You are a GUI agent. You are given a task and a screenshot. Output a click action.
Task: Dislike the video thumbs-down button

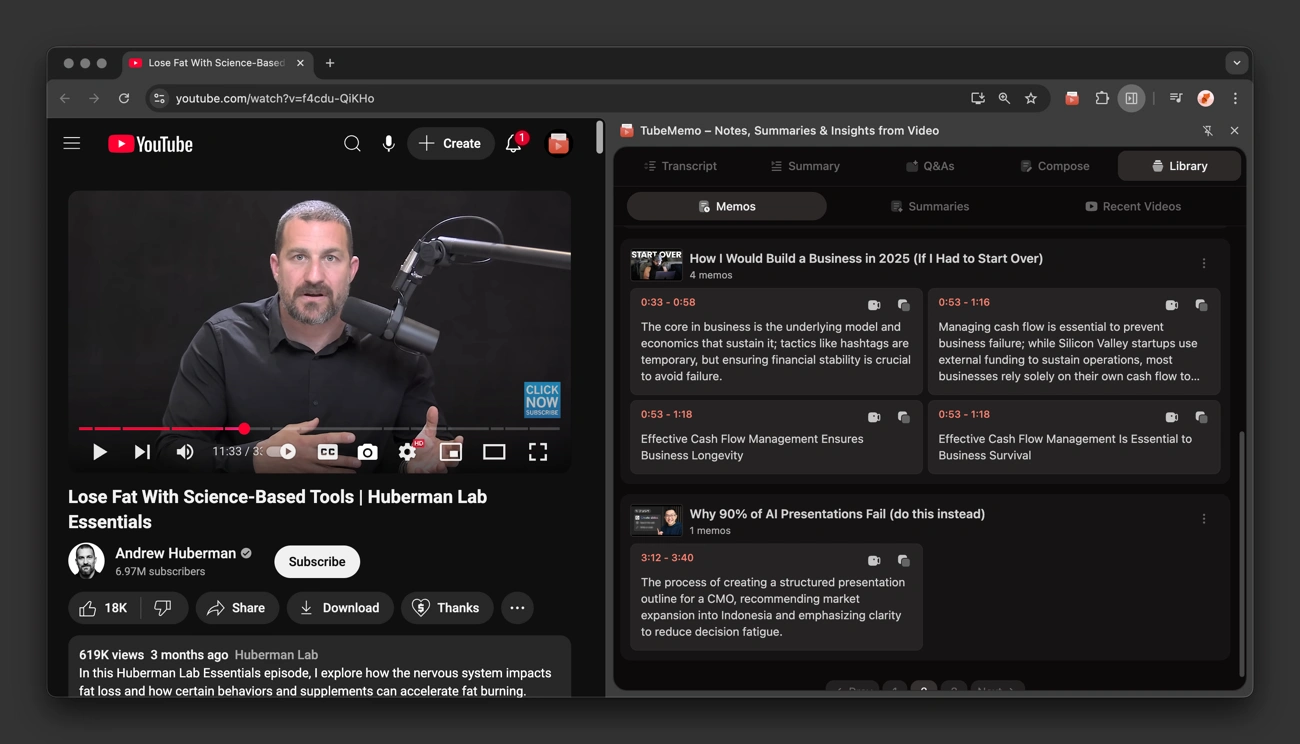(163, 608)
